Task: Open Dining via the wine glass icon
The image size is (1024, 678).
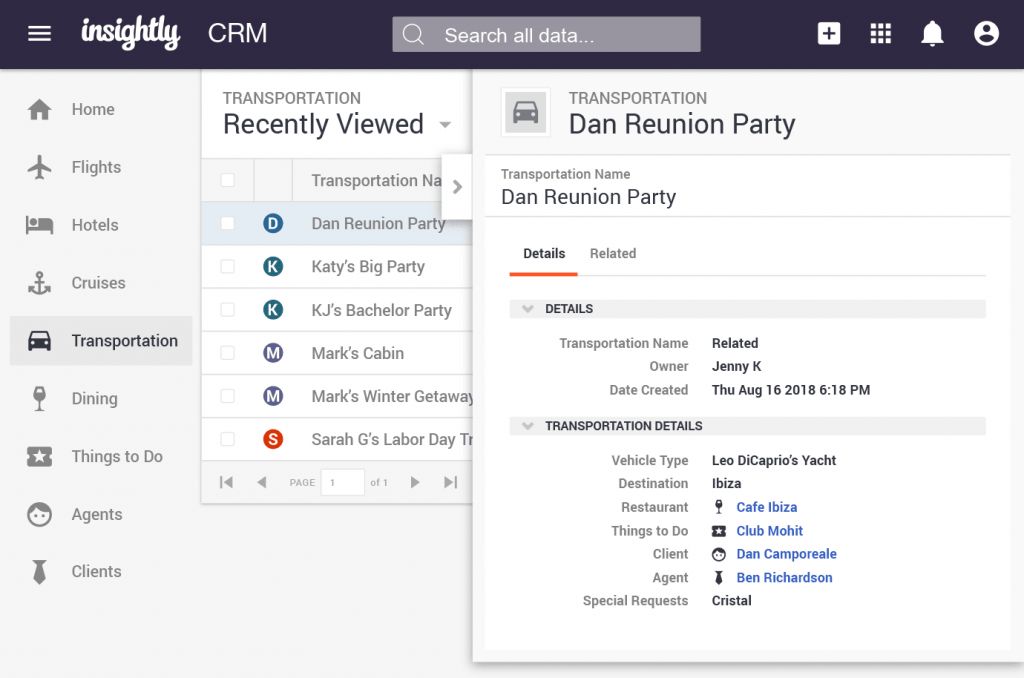Action: [x=39, y=399]
